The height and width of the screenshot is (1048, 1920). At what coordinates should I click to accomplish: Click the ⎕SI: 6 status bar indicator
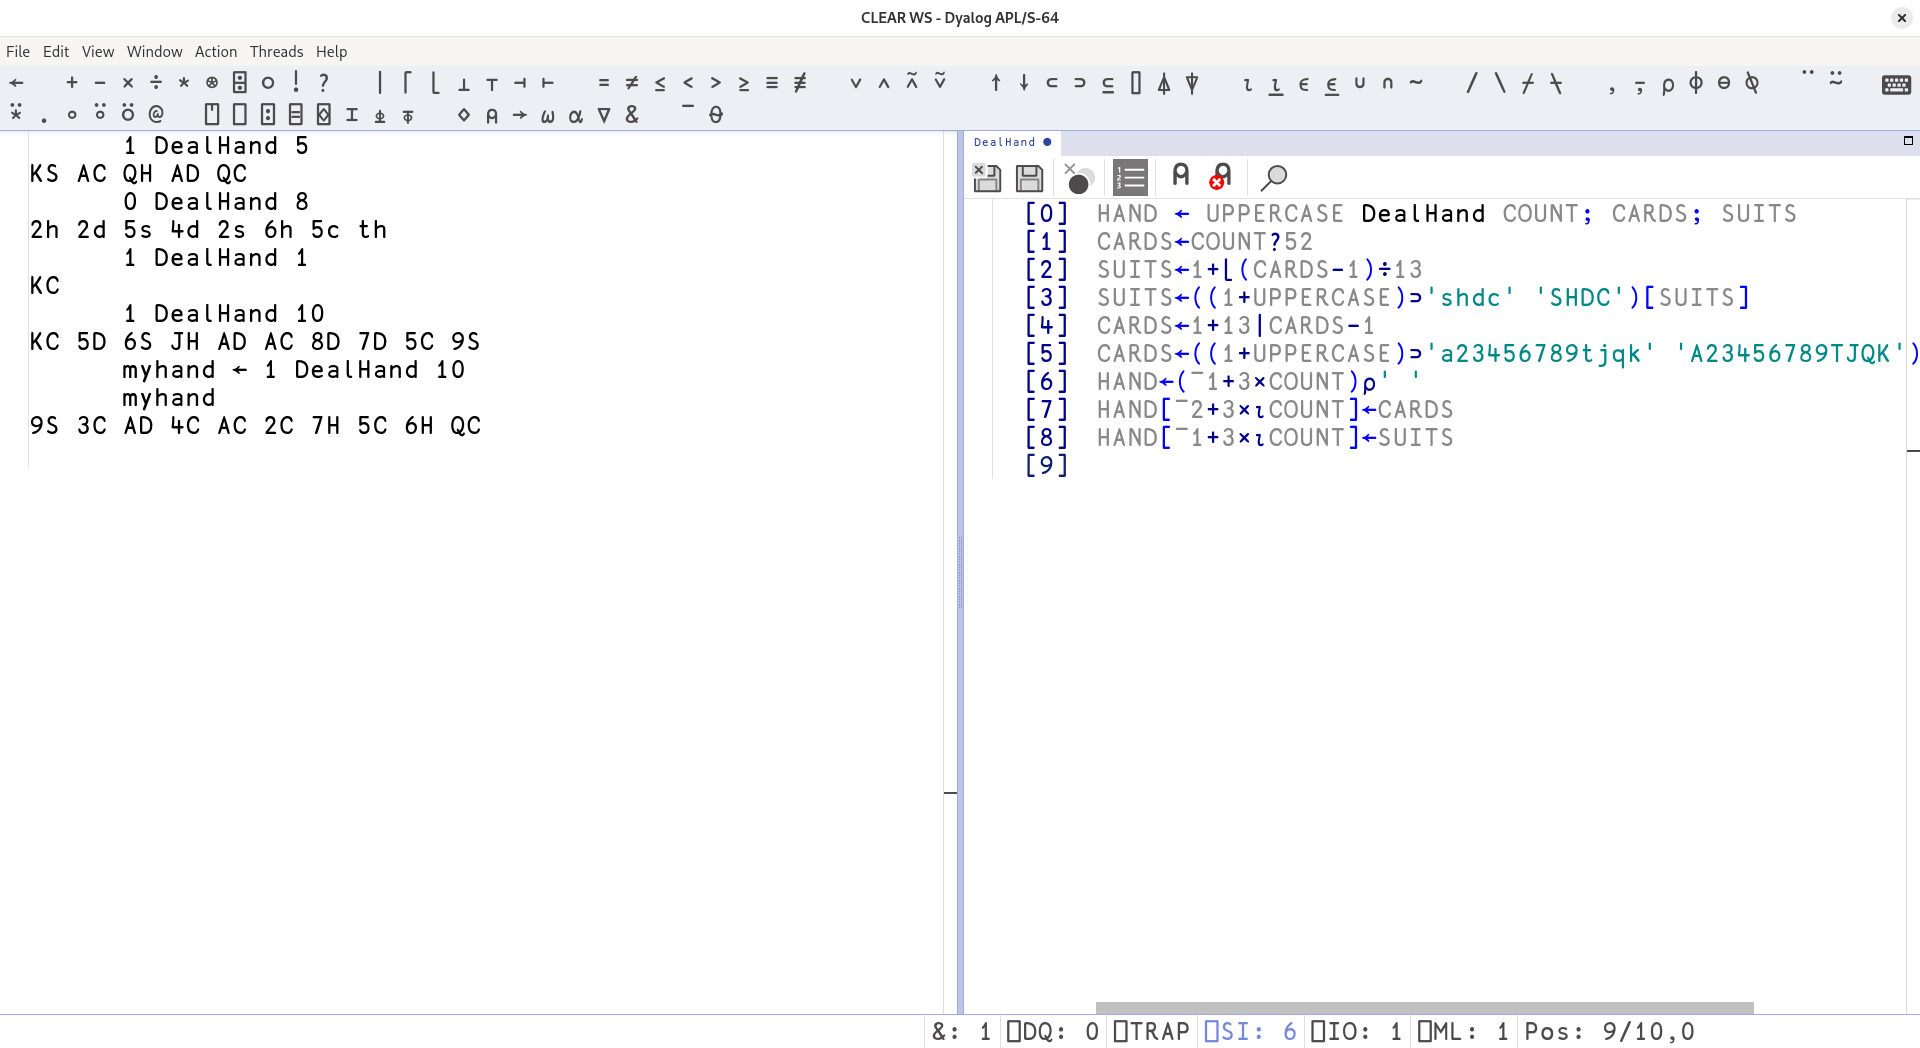(1248, 1031)
